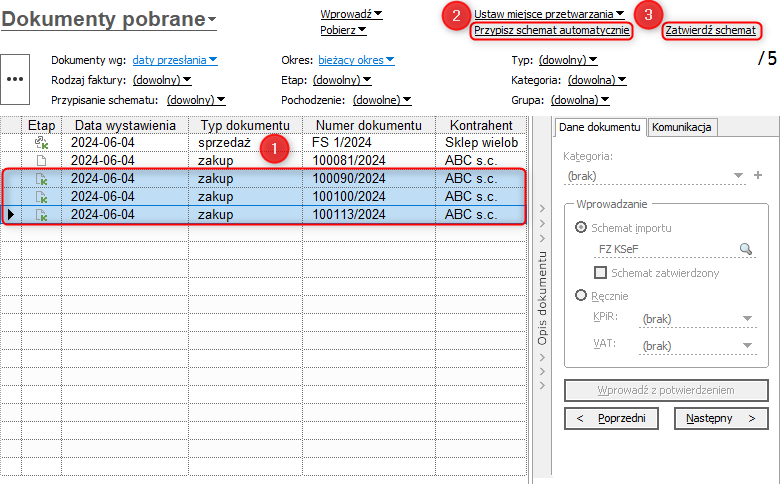Sort by the Kontrahent column header
781x484 pixels.
coord(481,125)
